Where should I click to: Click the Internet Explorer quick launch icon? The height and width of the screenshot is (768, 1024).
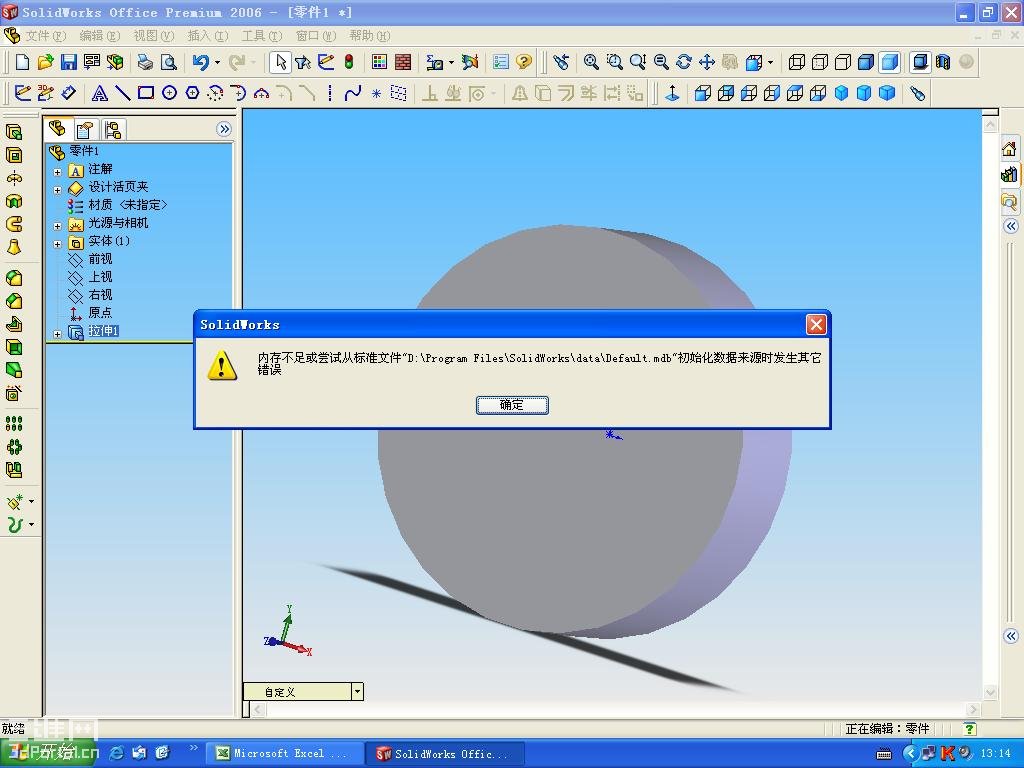[x=116, y=752]
